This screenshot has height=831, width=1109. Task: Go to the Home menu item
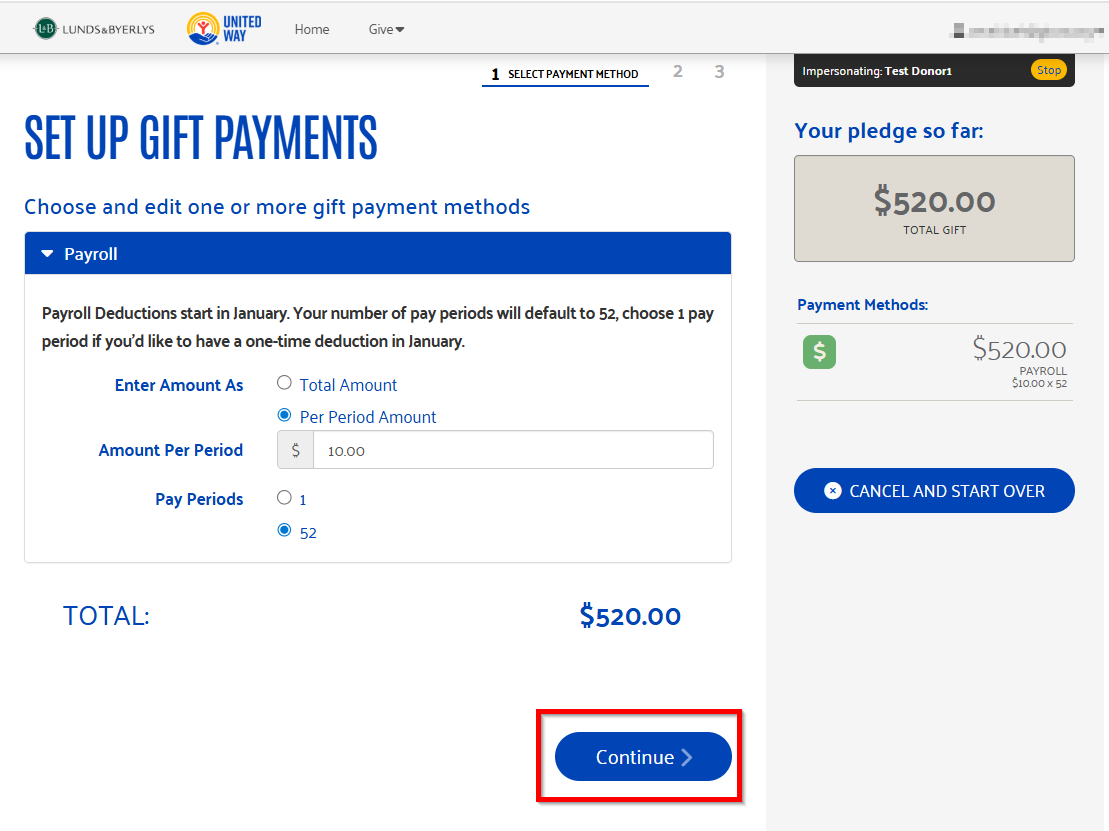312,29
